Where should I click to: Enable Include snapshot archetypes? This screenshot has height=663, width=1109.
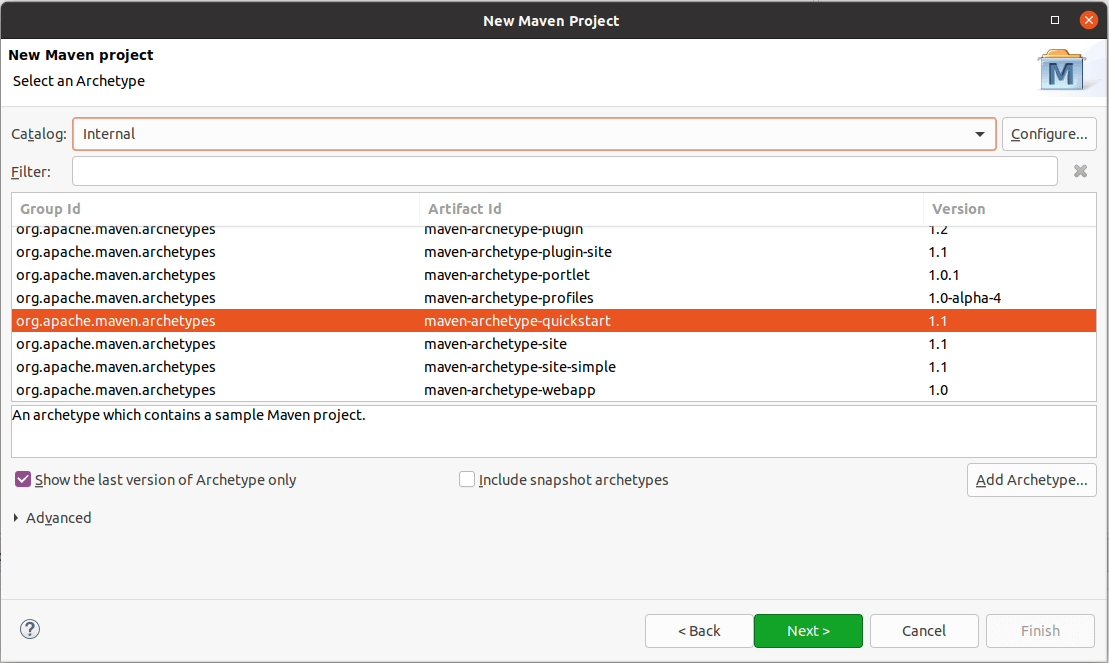pos(467,479)
